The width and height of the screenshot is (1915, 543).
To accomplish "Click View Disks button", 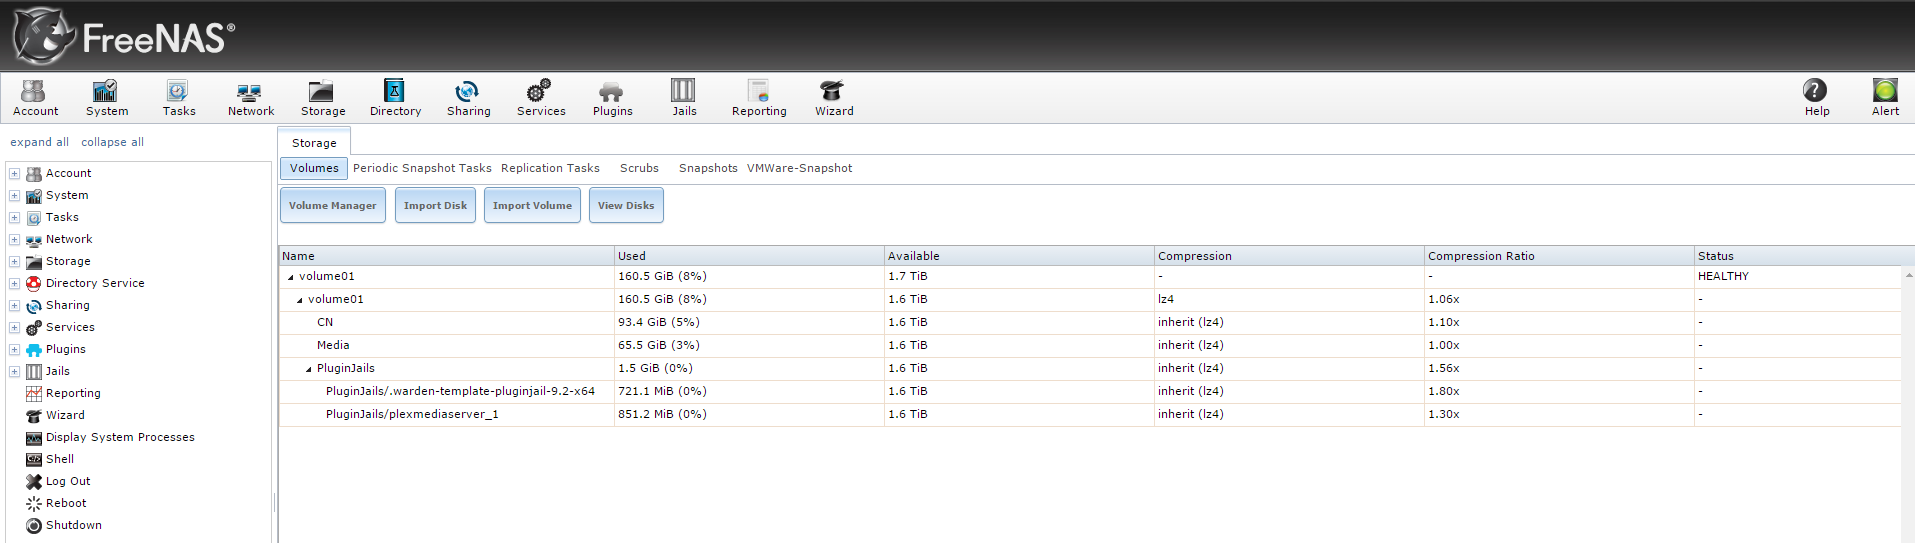I will (x=626, y=205).
